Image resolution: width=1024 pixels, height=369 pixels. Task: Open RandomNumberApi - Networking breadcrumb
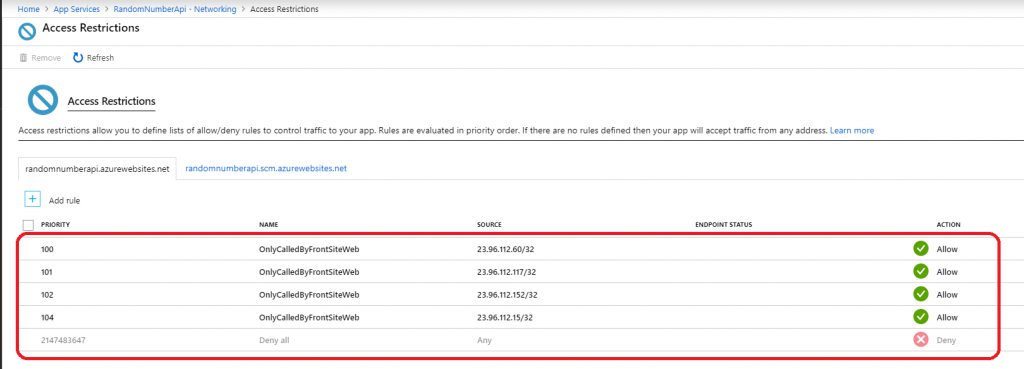(176, 9)
